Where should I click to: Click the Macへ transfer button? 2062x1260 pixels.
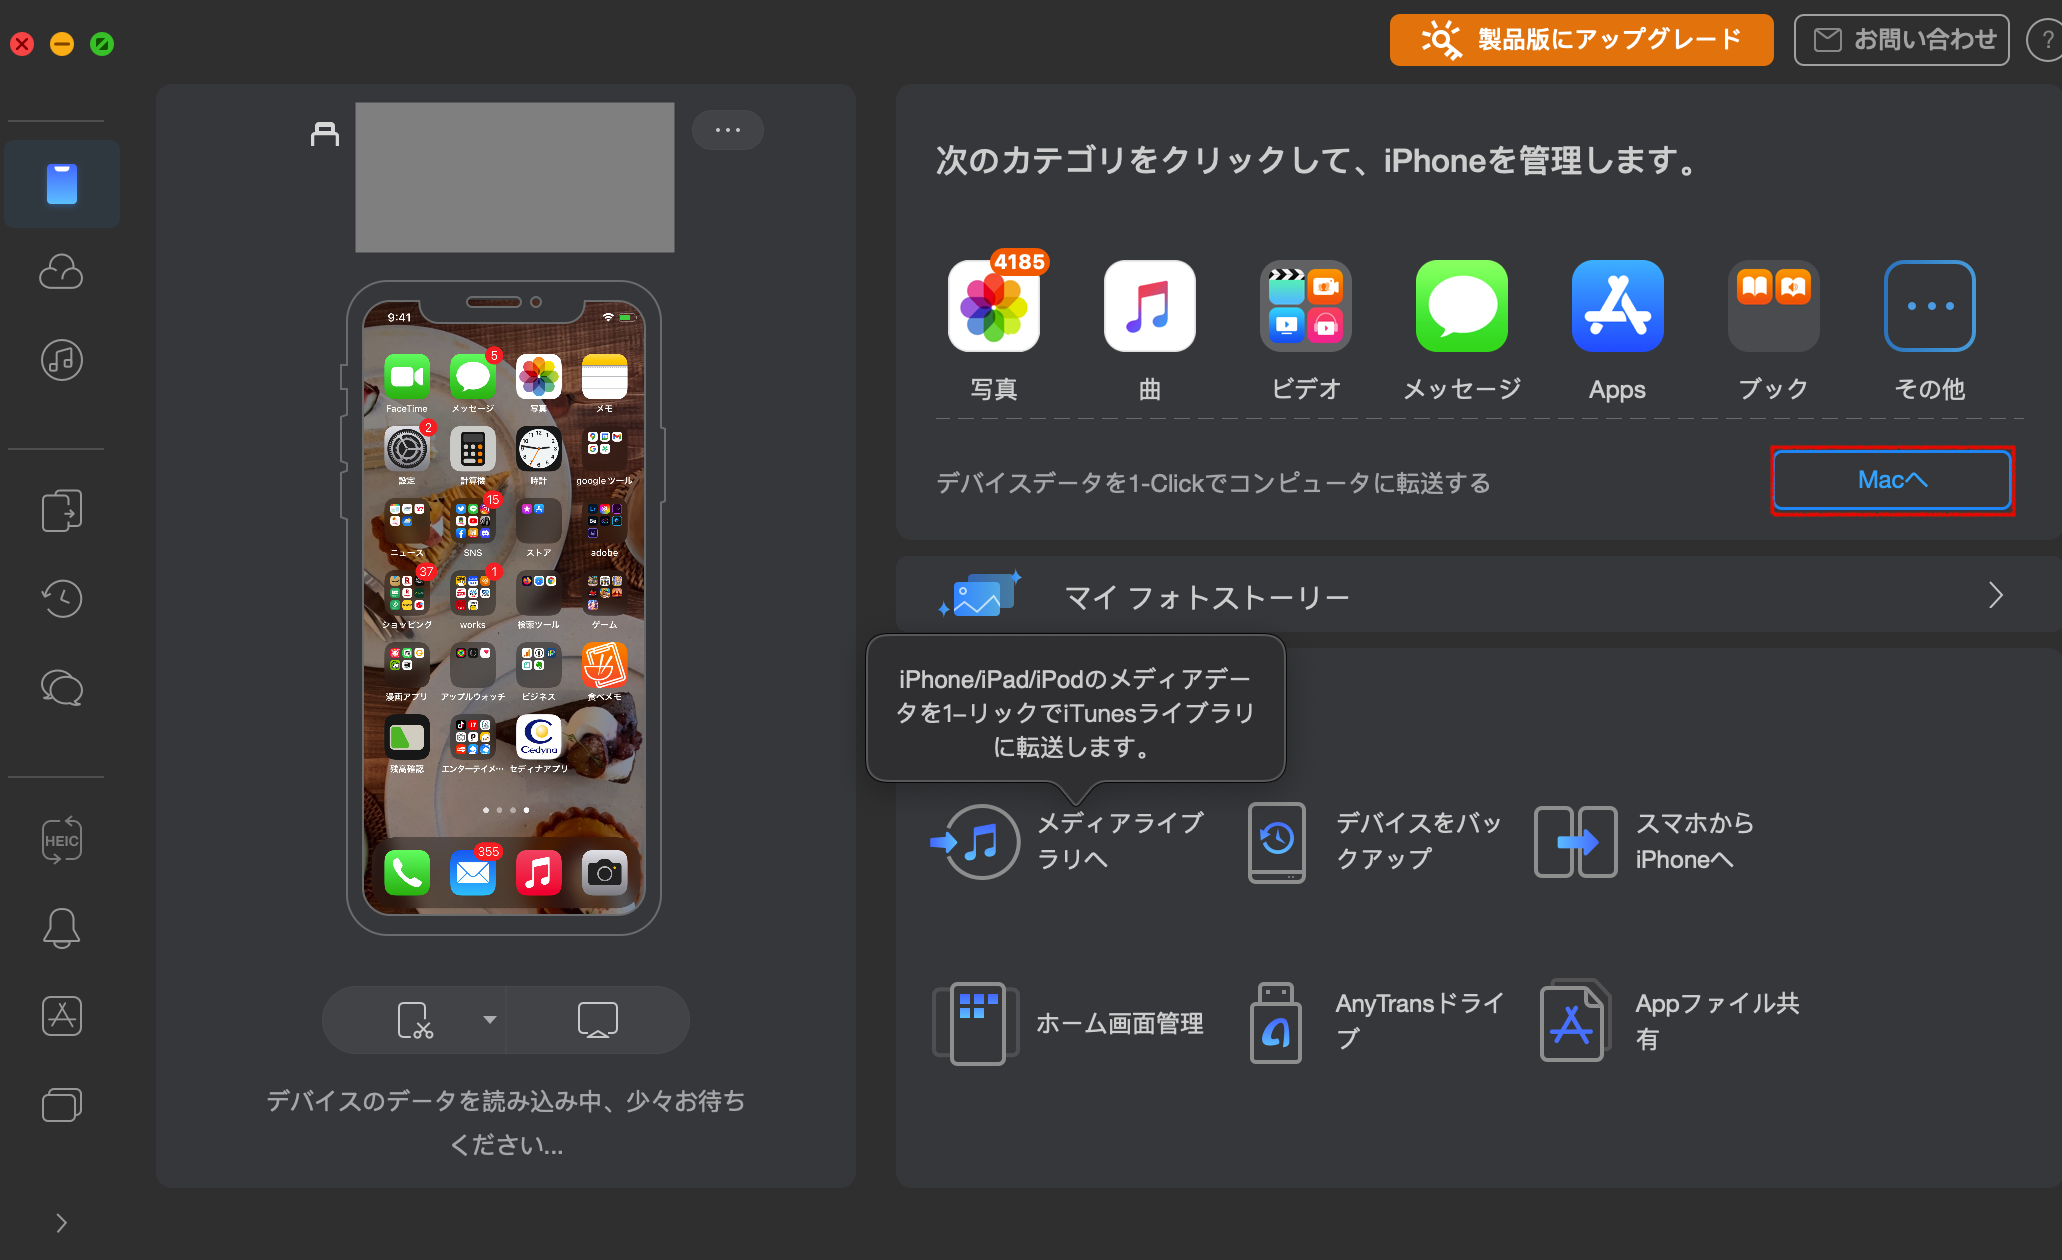pos(1892,480)
